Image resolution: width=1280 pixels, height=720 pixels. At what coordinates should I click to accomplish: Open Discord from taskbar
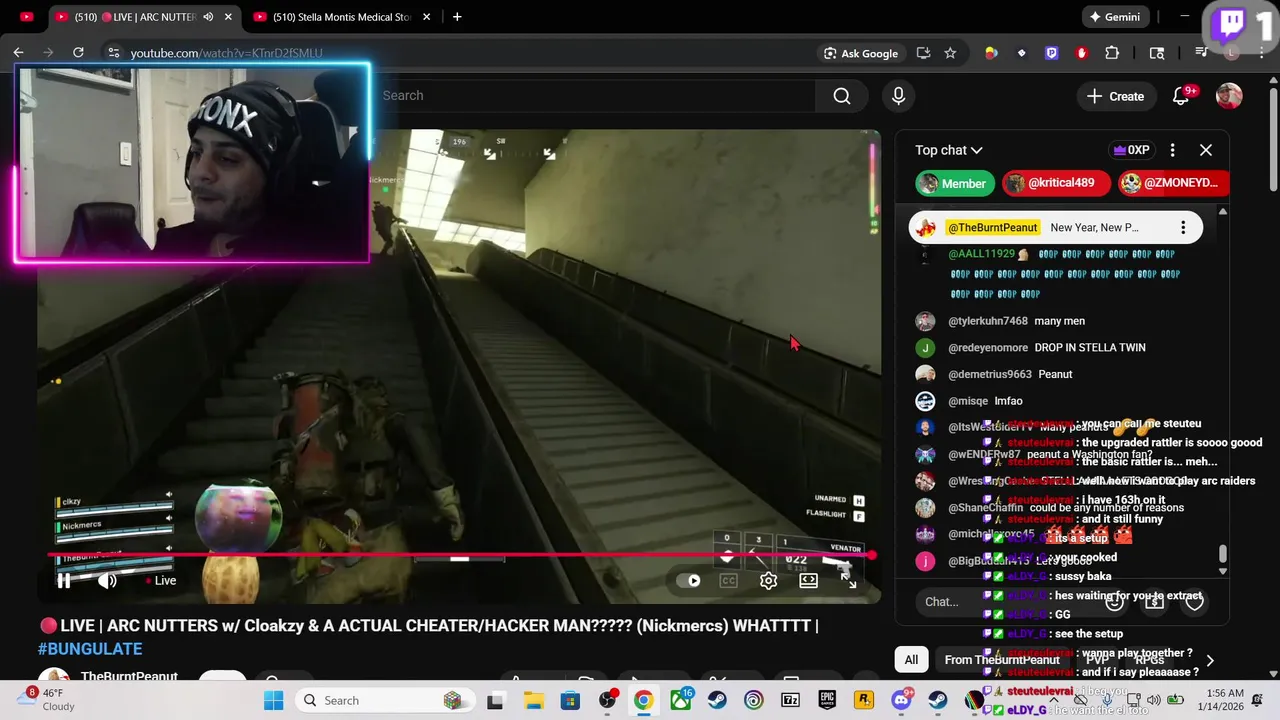(x=901, y=700)
